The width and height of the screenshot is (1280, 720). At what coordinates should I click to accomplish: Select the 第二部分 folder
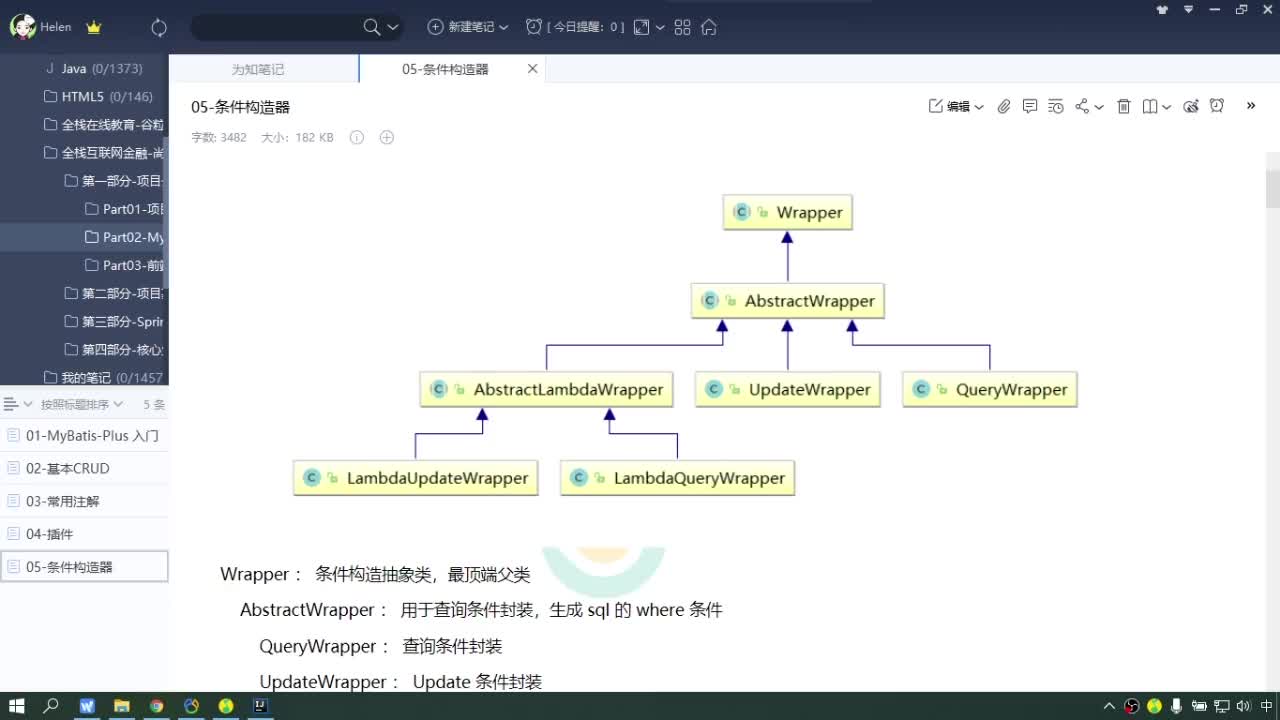coord(84,293)
